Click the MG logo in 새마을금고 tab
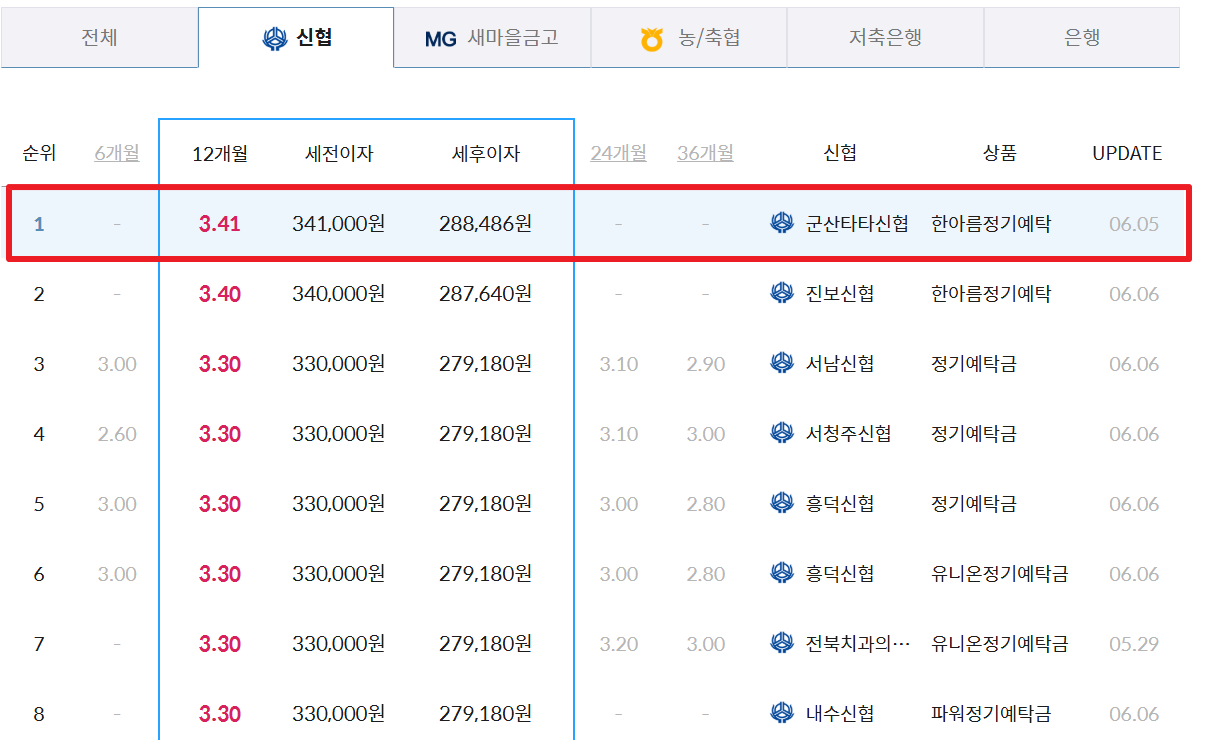Screen dimensions: 1209x740 click(x=440, y=39)
